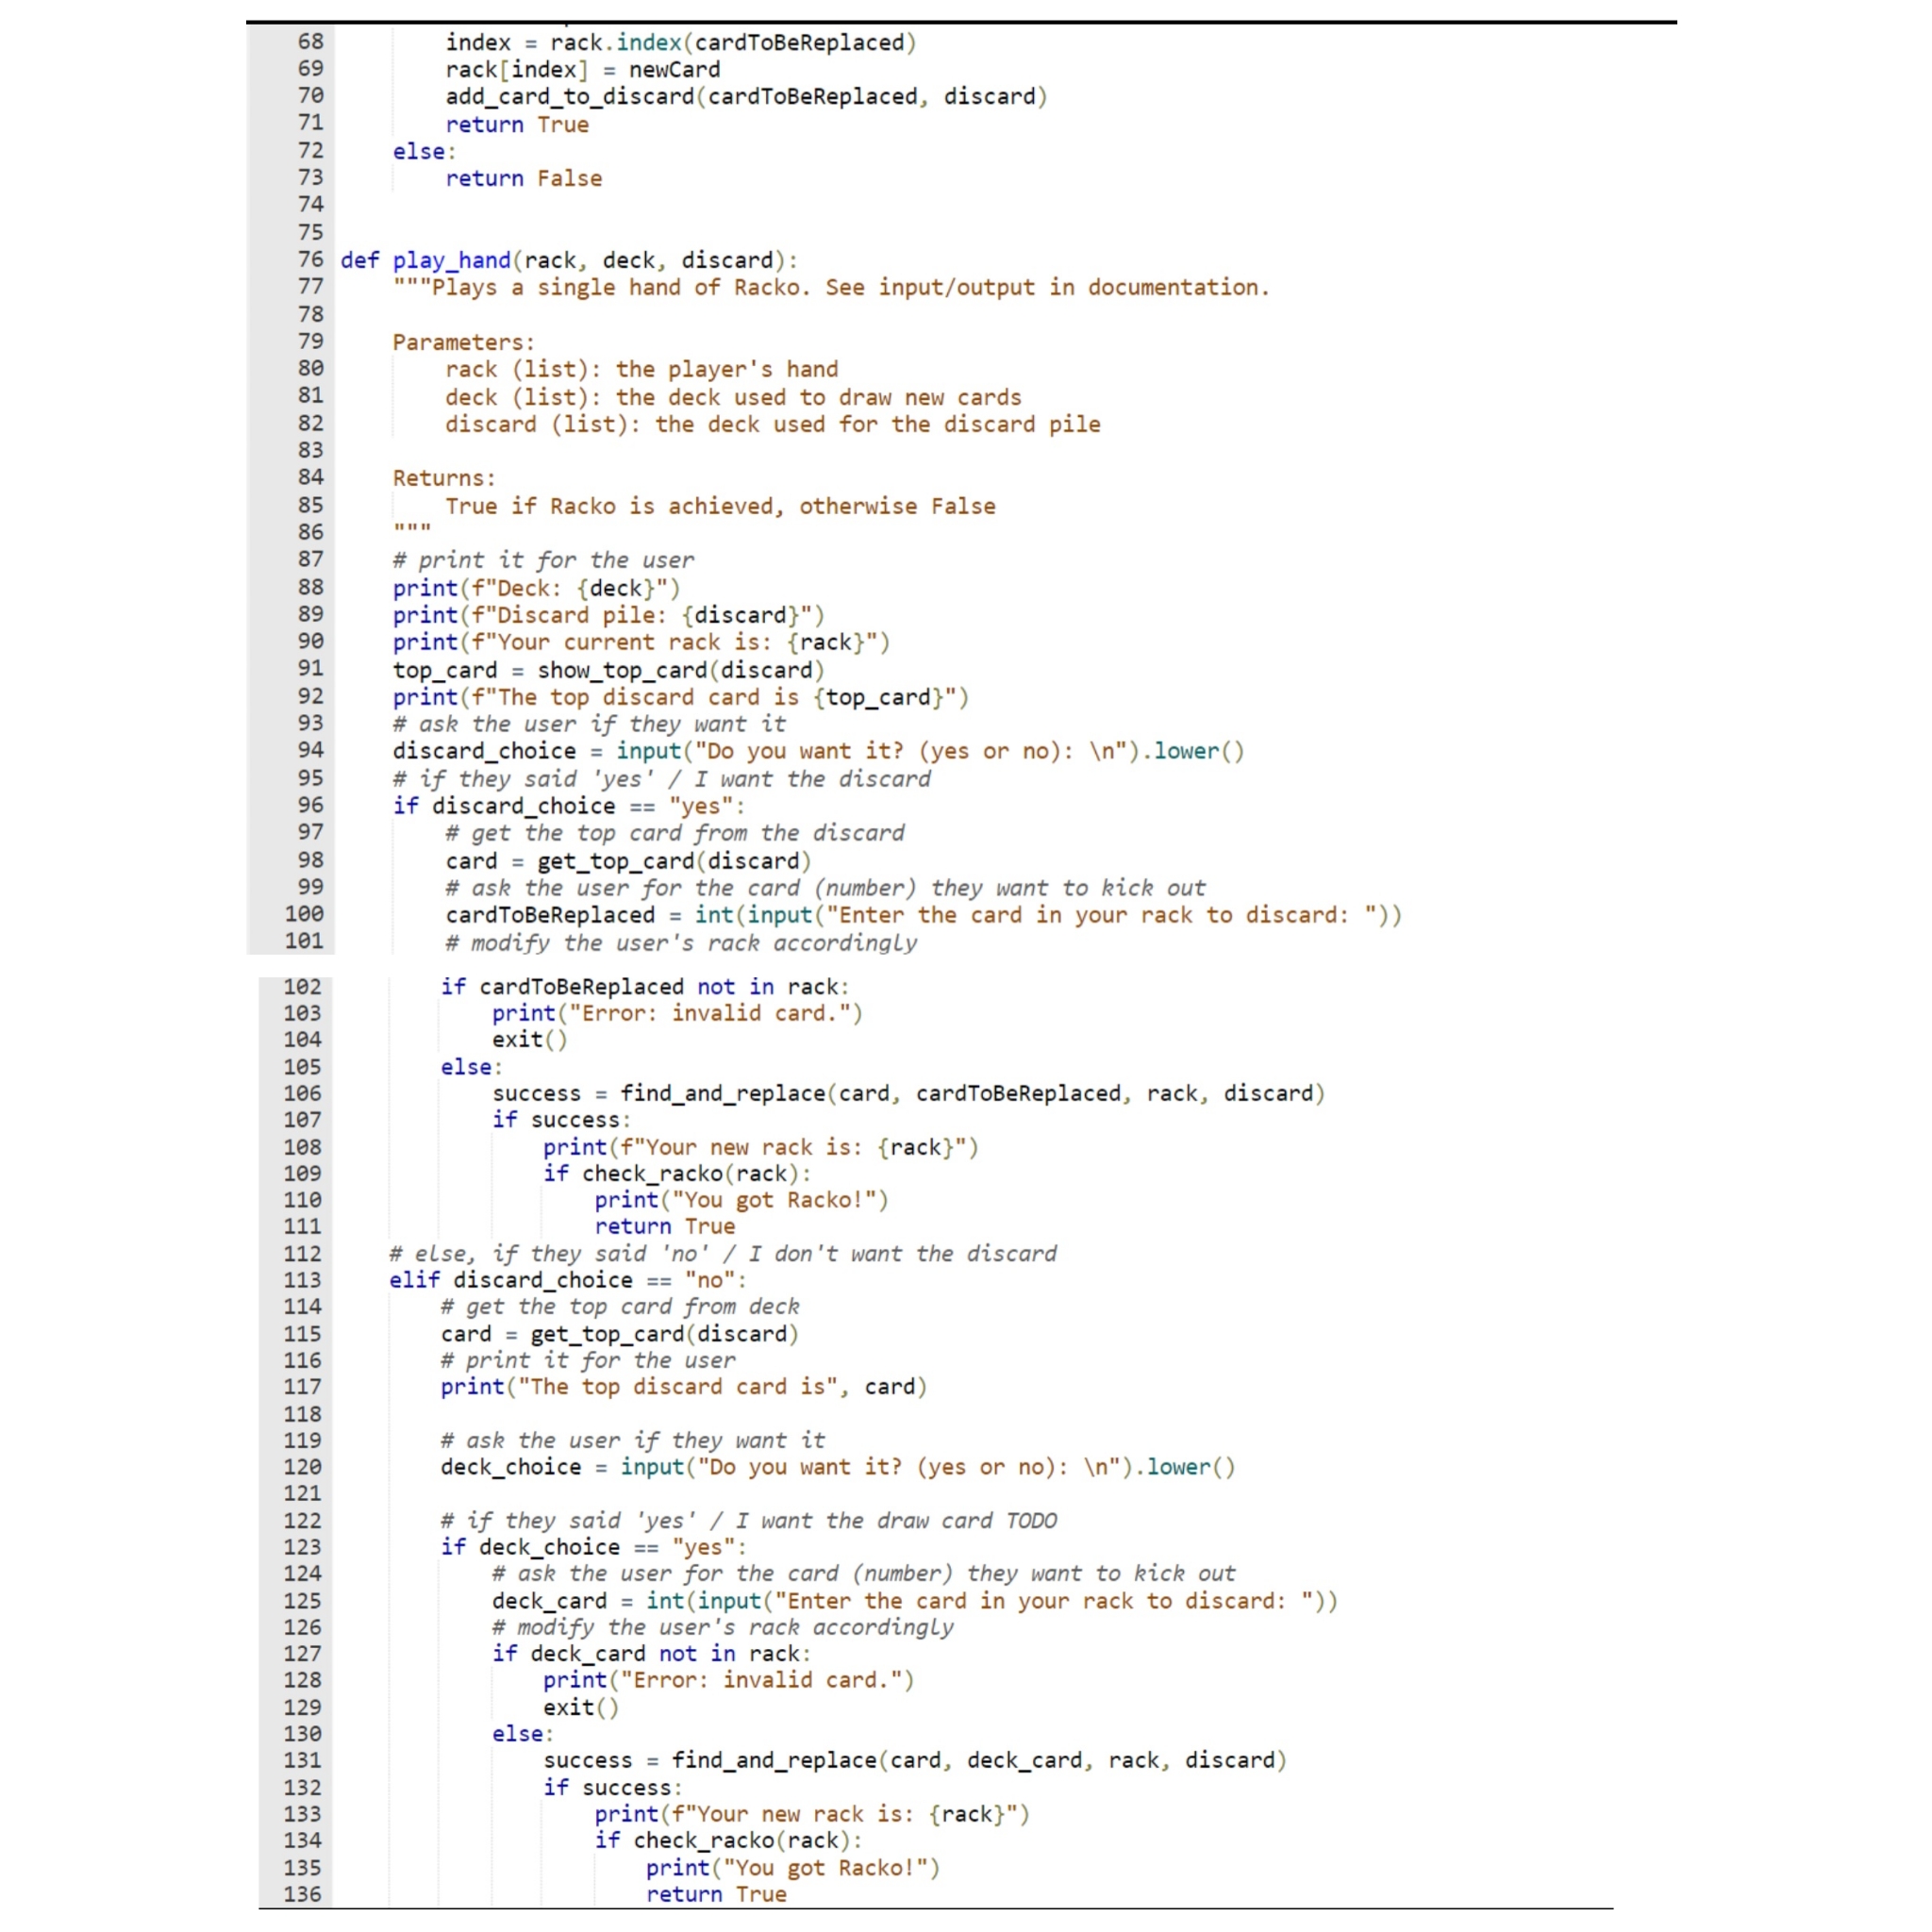The height and width of the screenshot is (1932, 1932).
Task: Click line number 102 in the gutter
Action: pyautogui.click(x=302, y=987)
